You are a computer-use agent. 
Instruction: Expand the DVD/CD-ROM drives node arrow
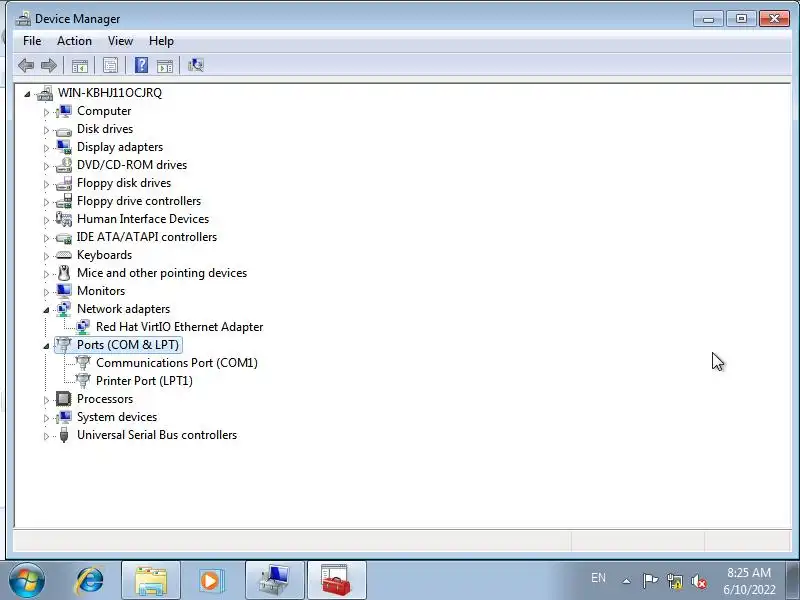tap(46, 166)
